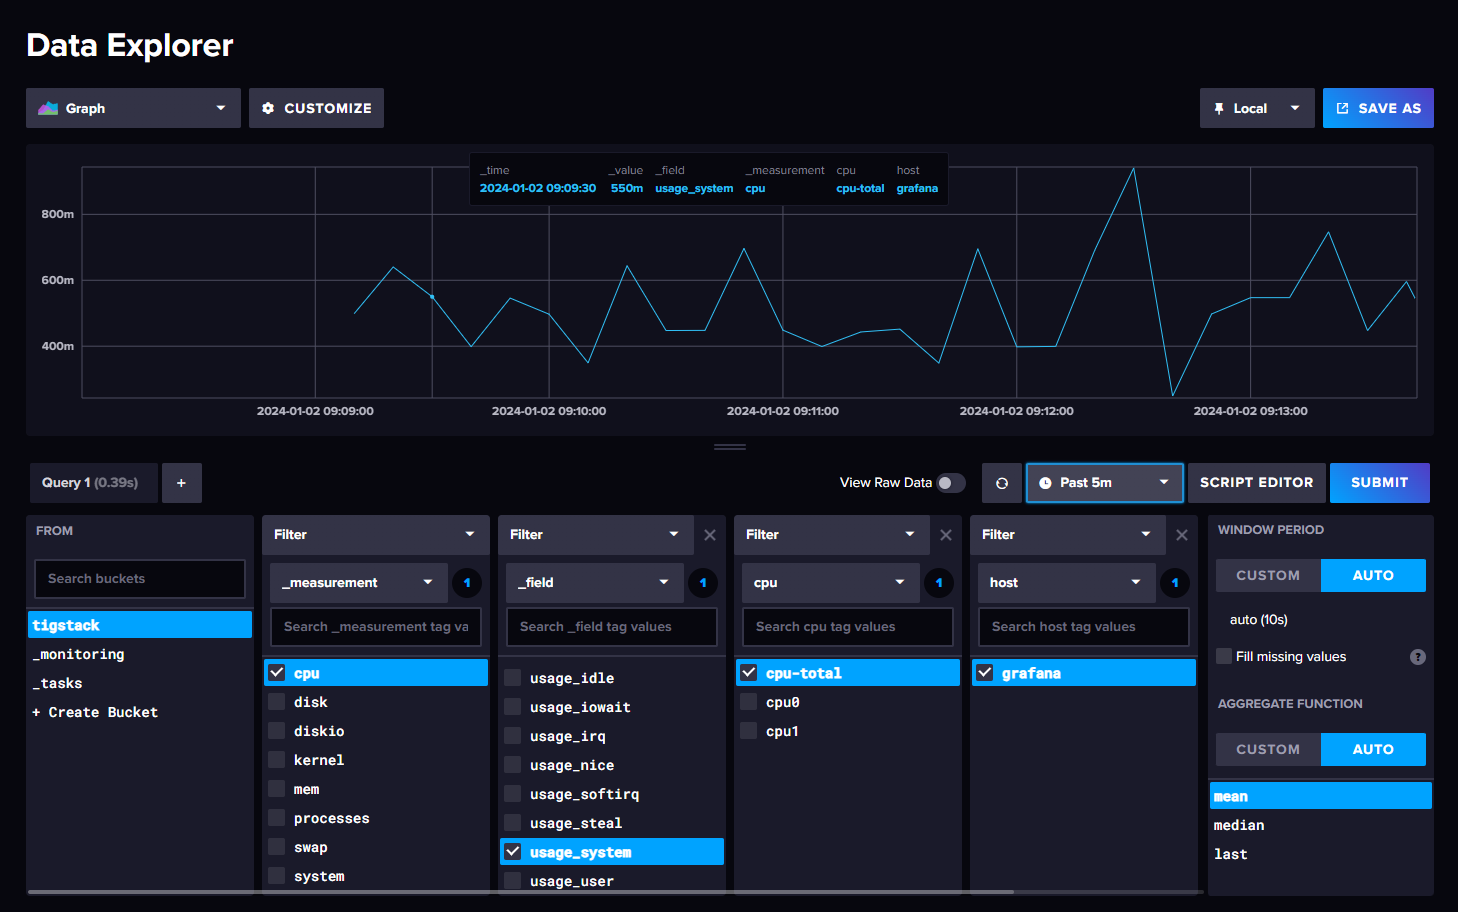This screenshot has height=912, width=1458.
Task: Open the _measurement filter dropdown
Action: 357,582
